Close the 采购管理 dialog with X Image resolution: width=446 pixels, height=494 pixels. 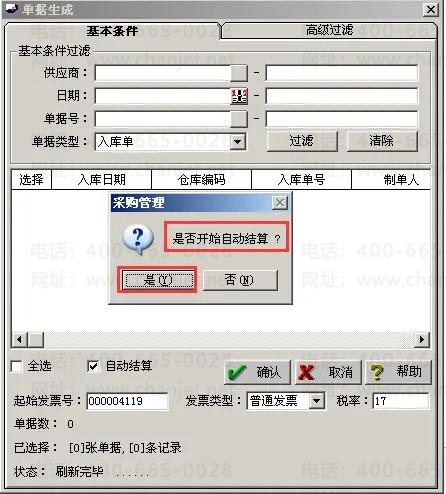(x=280, y=202)
